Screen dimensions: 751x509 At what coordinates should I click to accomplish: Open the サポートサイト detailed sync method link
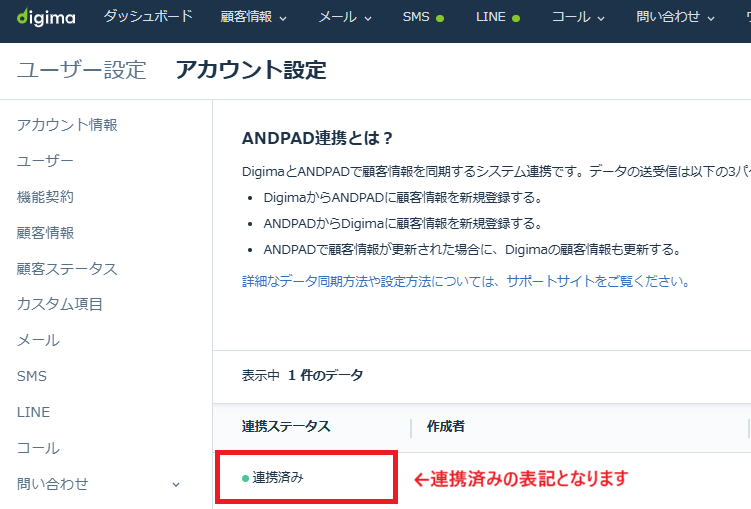466,281
